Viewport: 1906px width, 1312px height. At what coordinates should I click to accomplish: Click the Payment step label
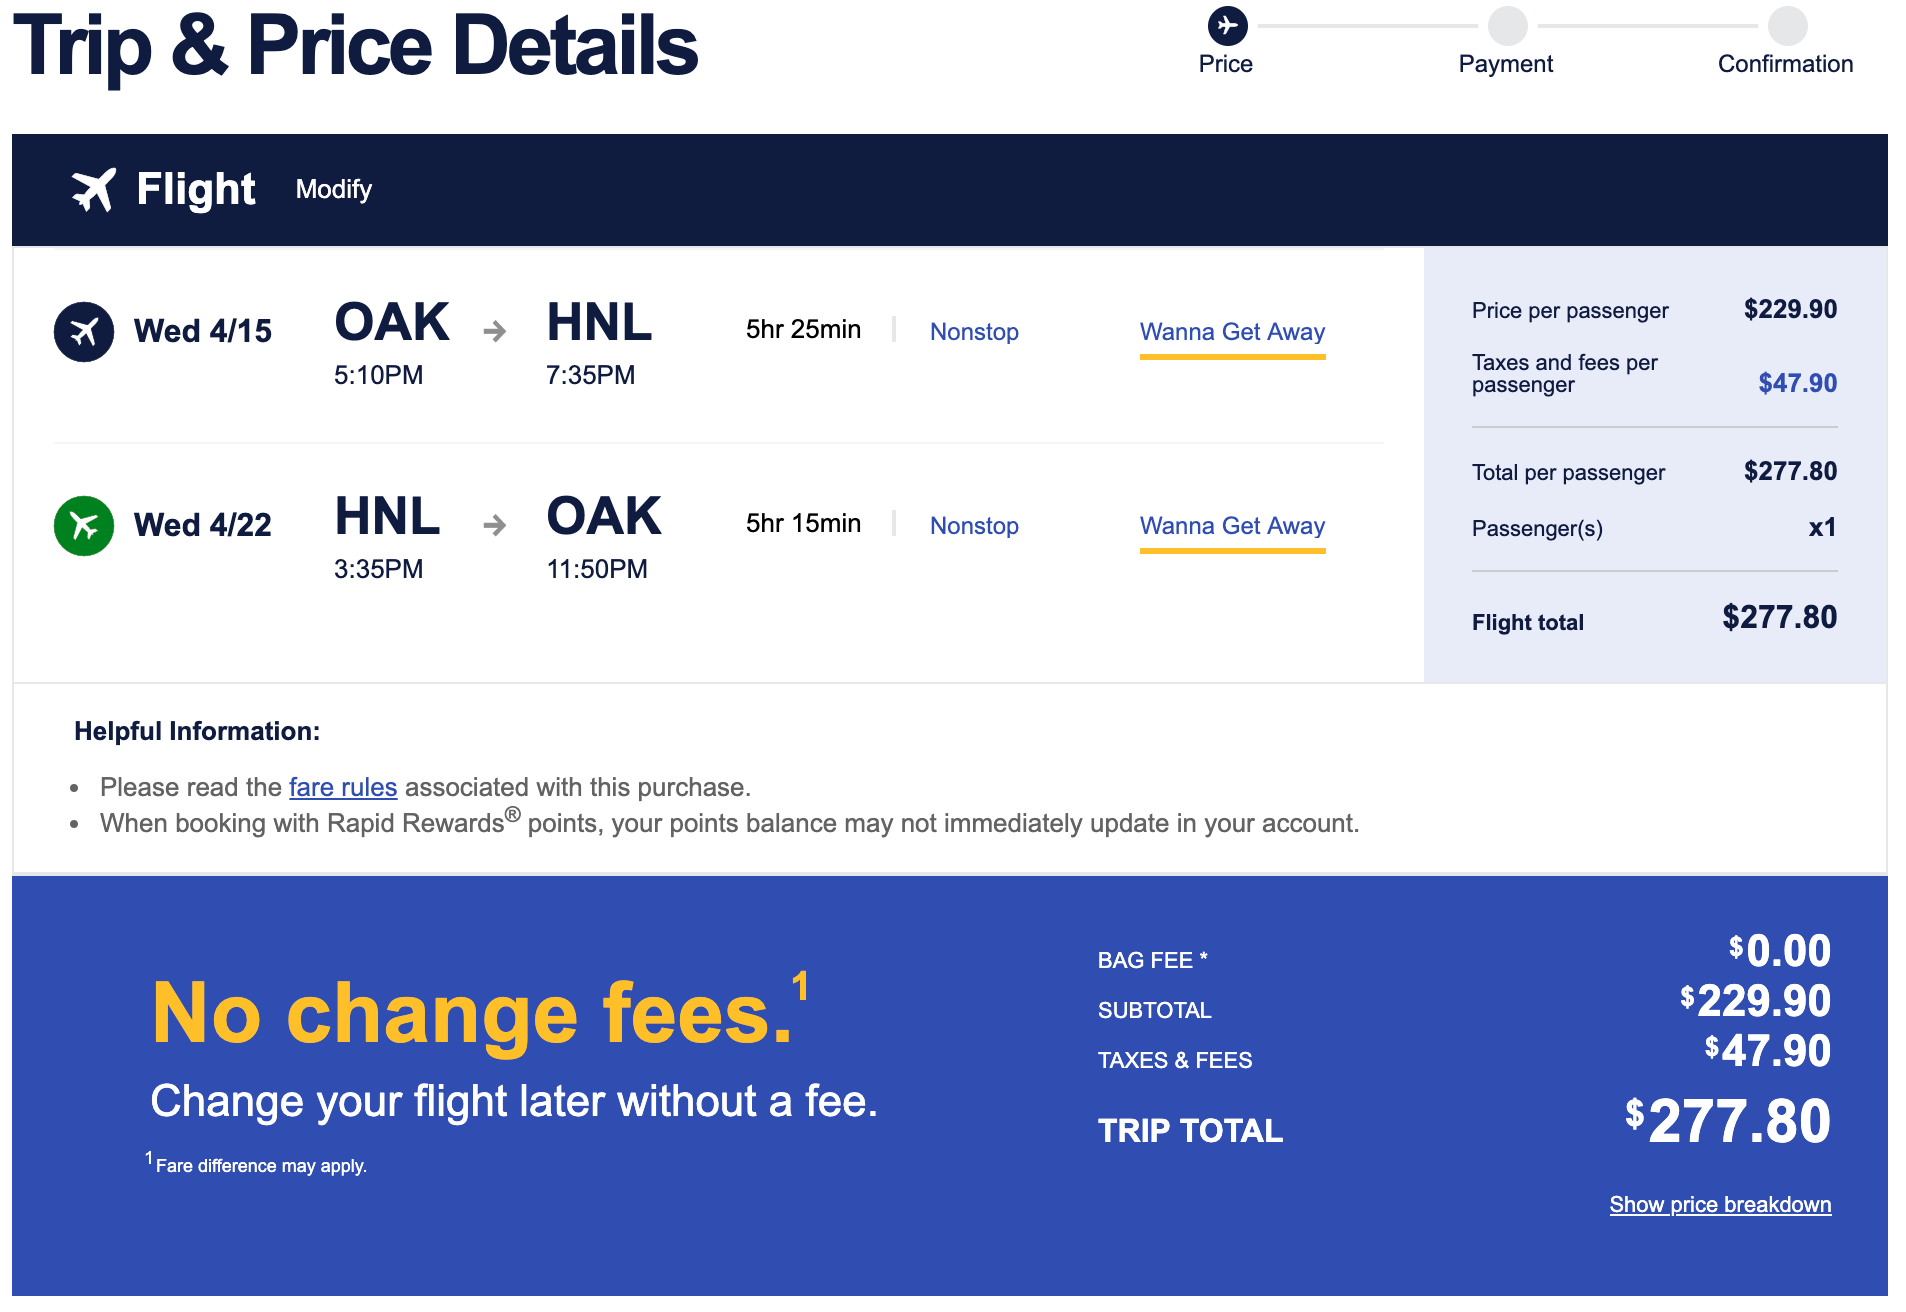[1505, 64]
